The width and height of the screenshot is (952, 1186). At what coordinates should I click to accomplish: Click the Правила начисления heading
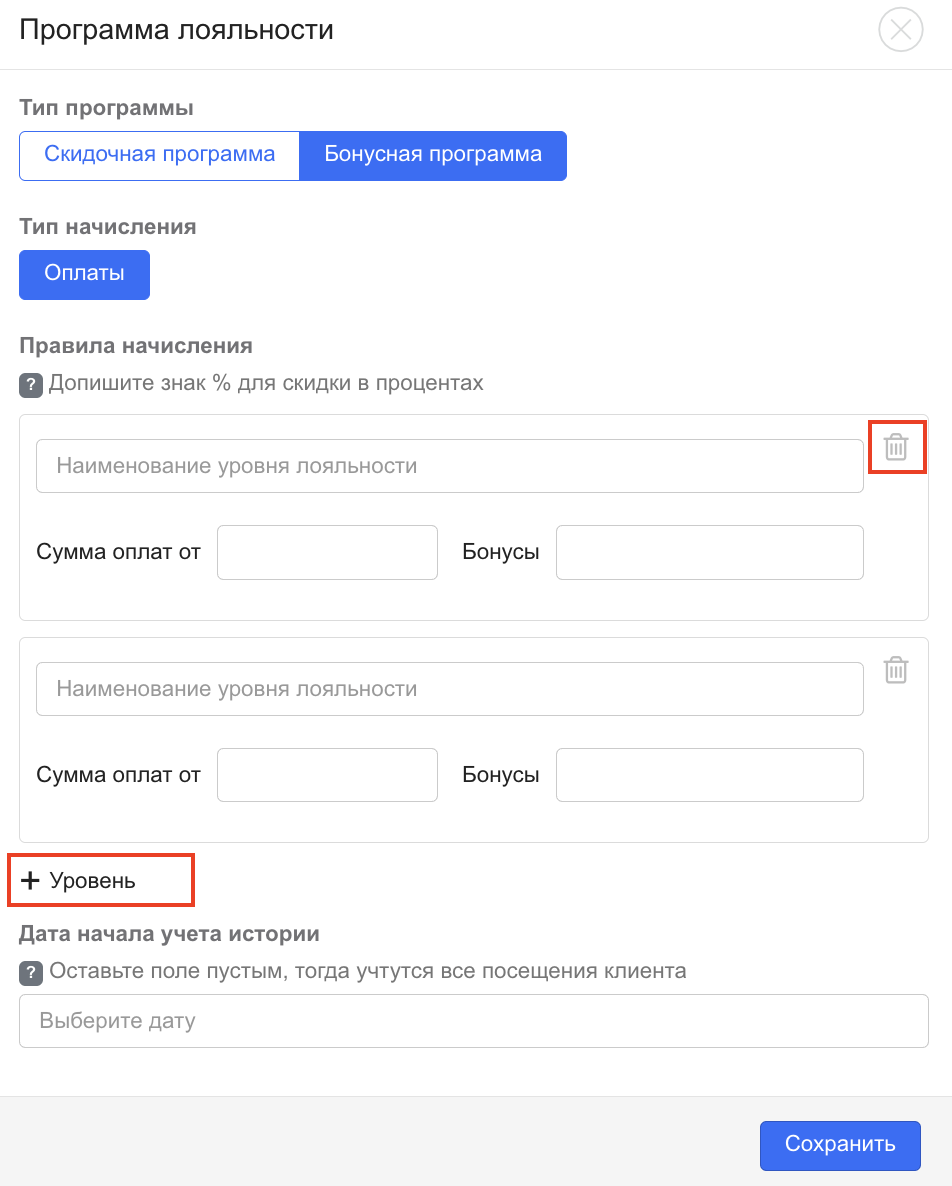(x=136, y=346)
